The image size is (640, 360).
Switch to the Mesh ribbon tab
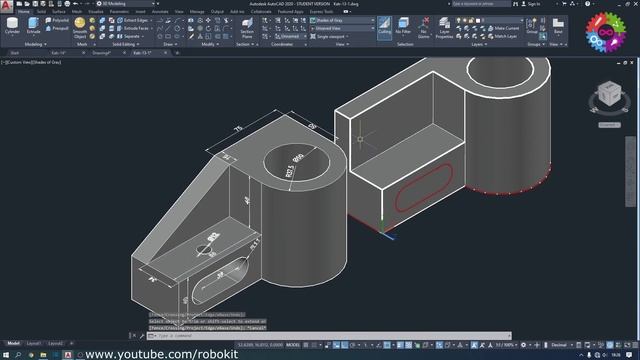click(x=77, y=12)
